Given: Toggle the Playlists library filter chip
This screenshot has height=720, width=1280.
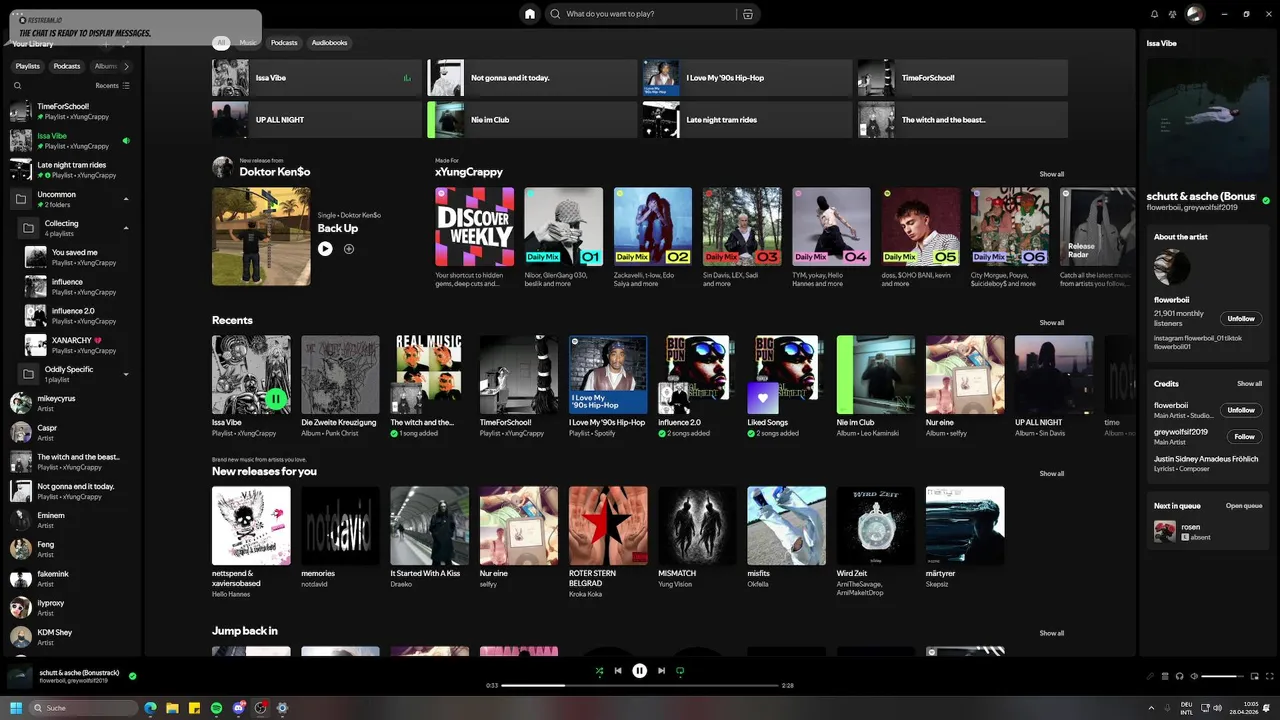Looking at the screenshot, I should pos(28,66).
